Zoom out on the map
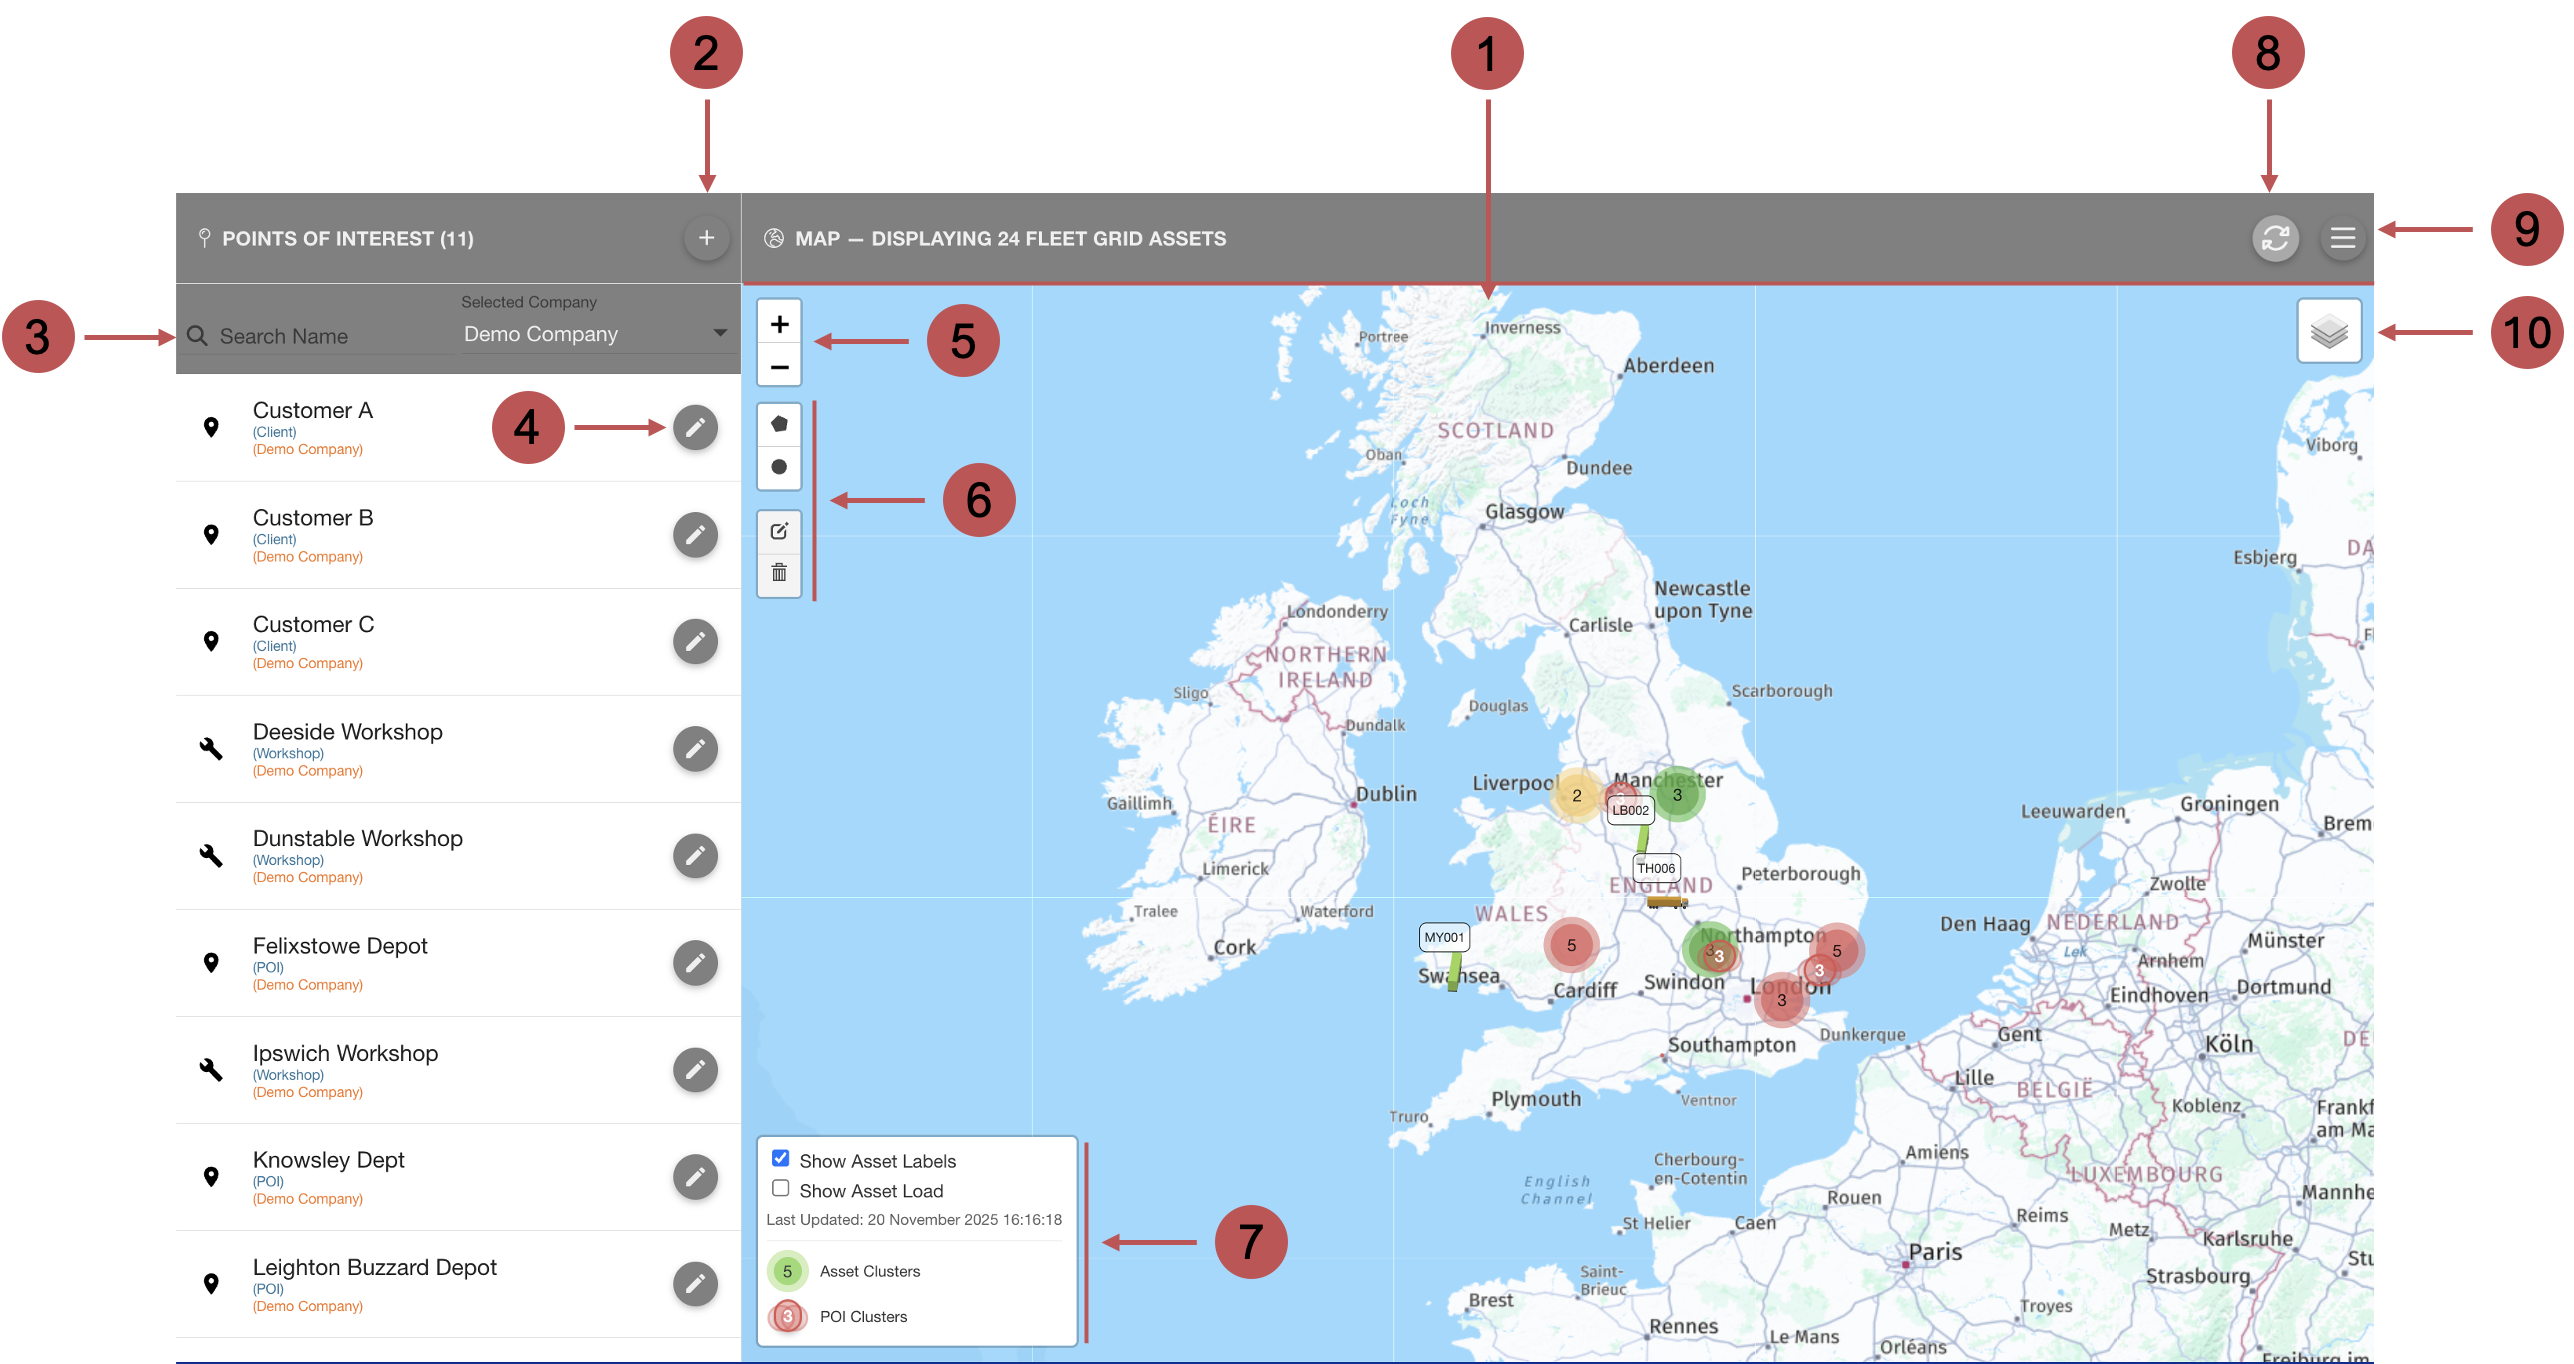Viewport: 2574px width, 1364px height. [x=779, y=367]
